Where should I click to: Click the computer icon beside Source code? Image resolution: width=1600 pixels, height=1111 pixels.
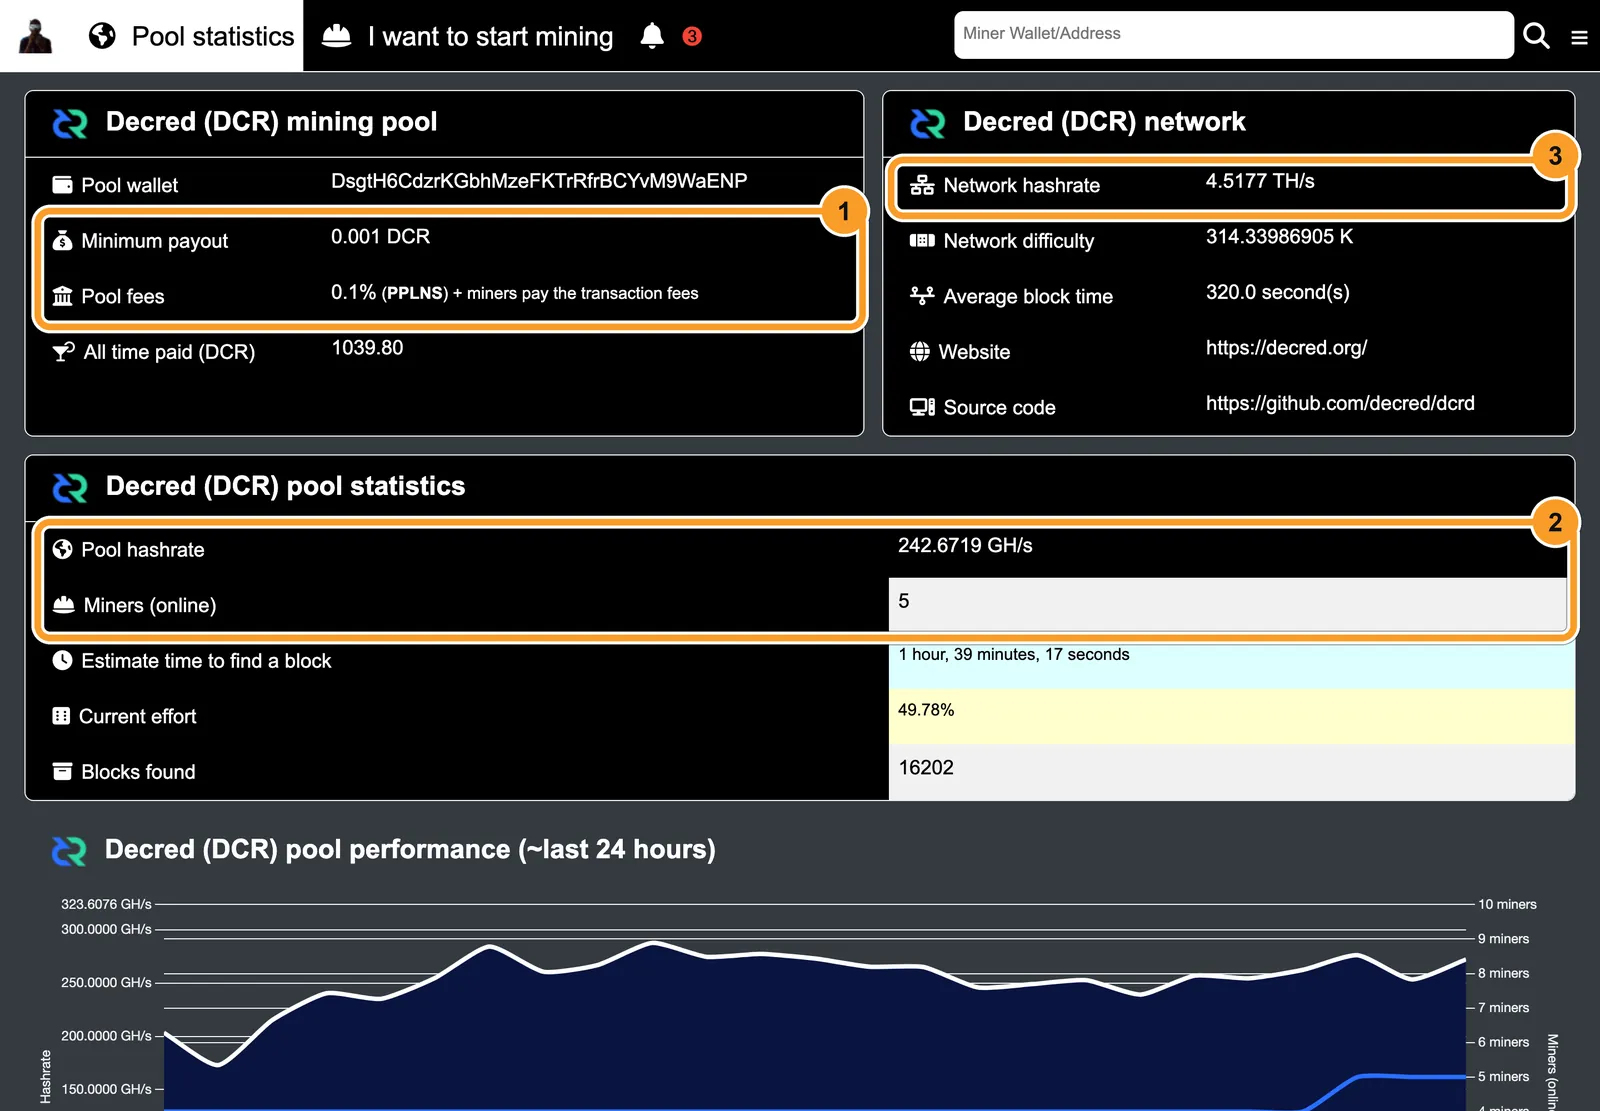(922, 407)
